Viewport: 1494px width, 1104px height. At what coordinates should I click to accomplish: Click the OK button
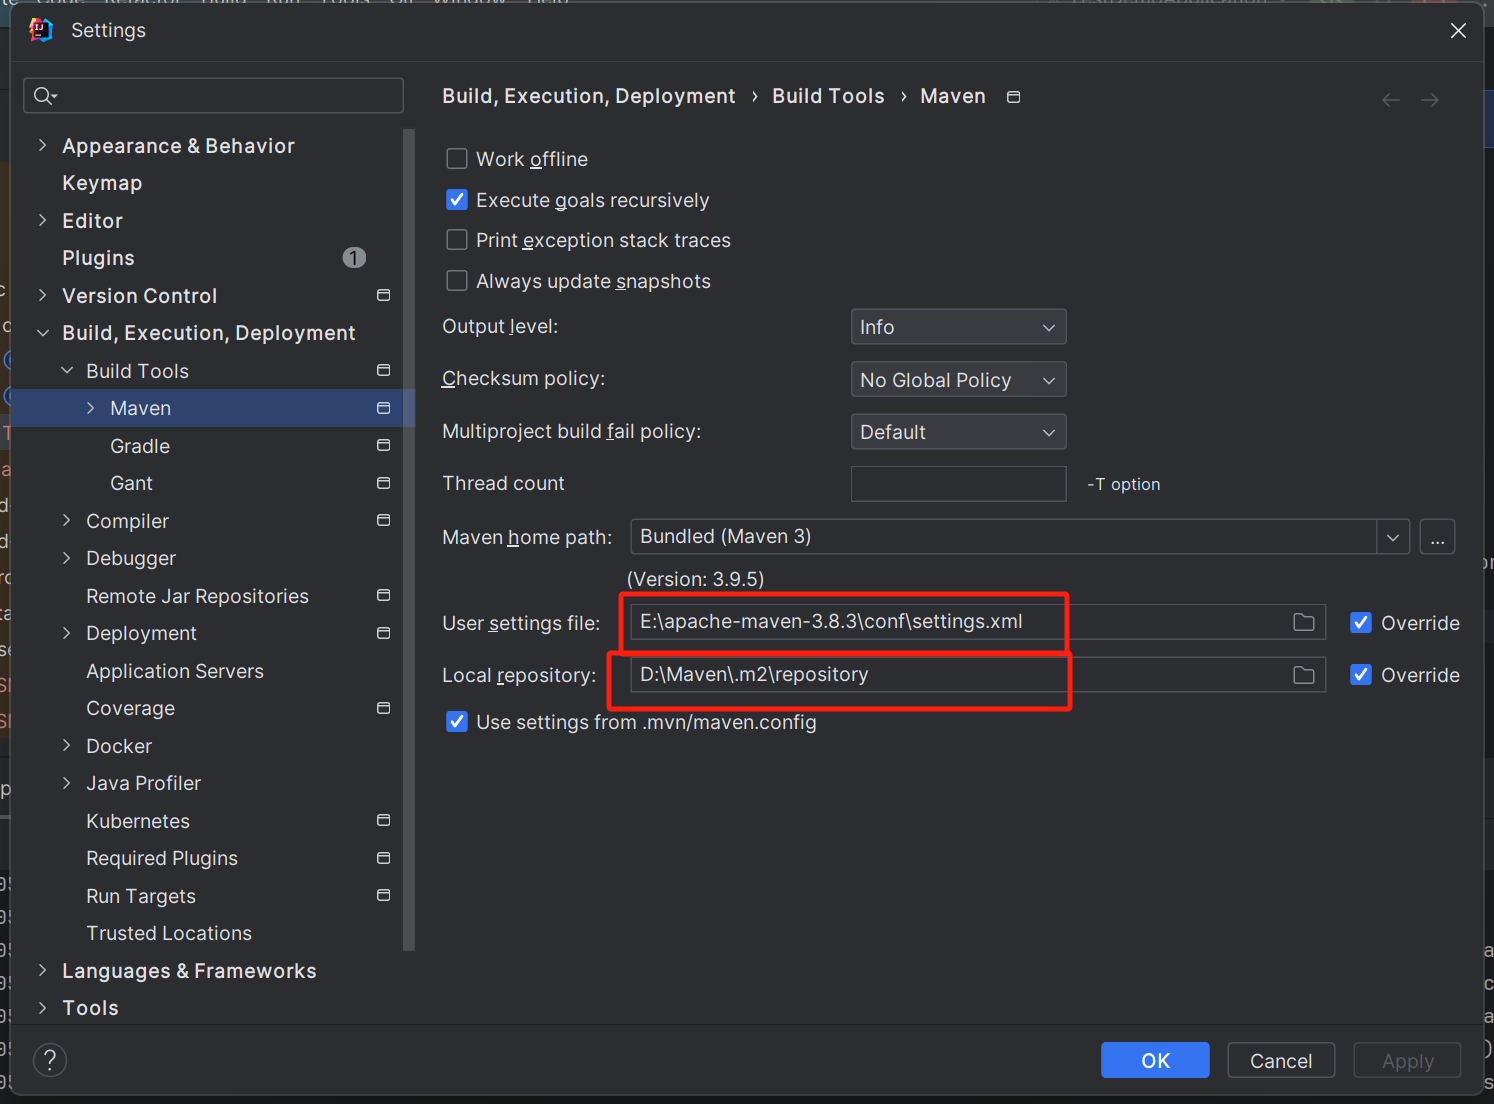click(1155, 1060)
